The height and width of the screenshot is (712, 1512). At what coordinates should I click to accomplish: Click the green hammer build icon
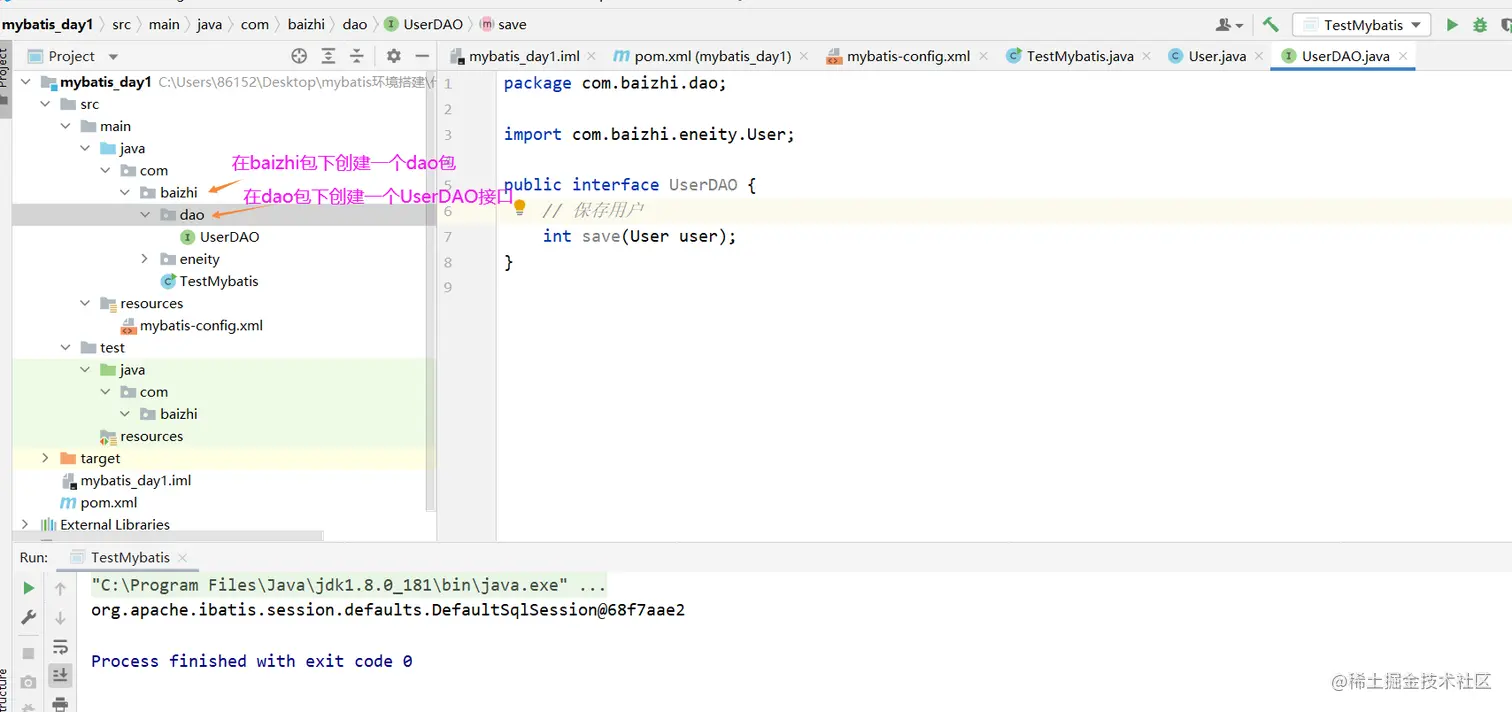(1270, 25)
